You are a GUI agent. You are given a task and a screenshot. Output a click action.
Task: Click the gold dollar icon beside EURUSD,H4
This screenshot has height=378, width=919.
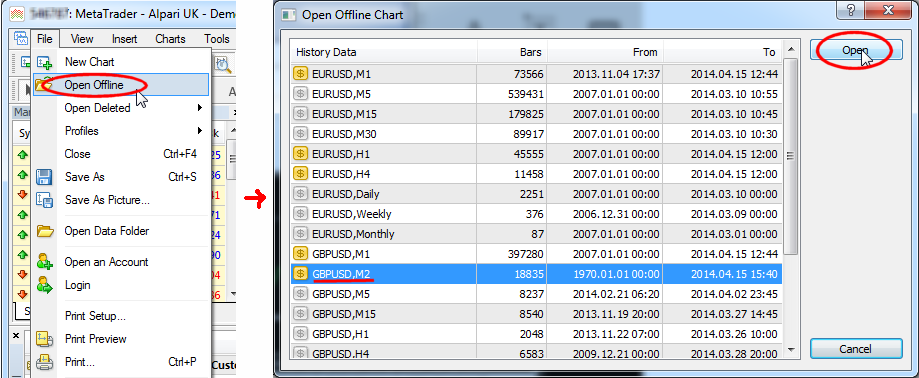click(x=301, y=174)
